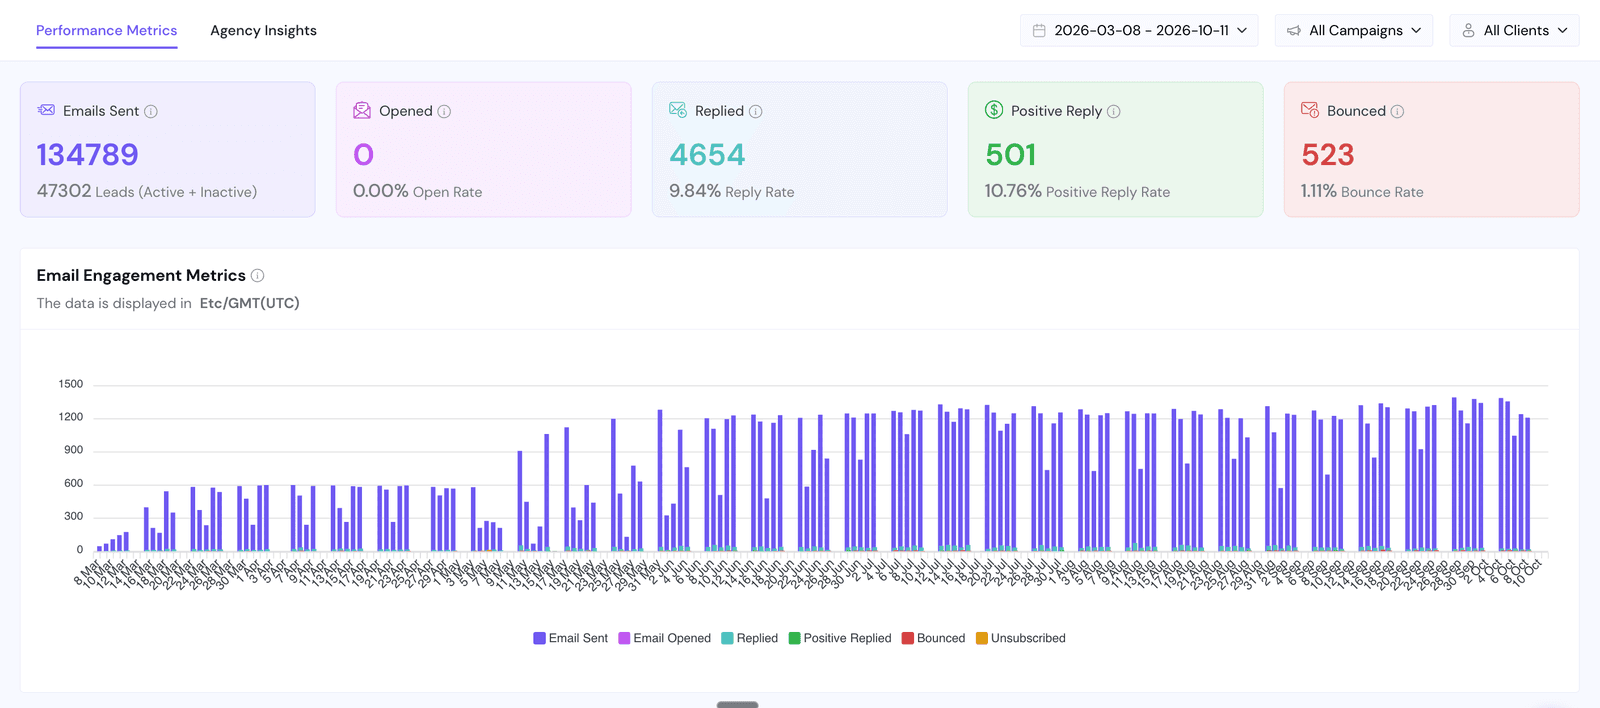Click the Unsubscribed orange legend swatch
The image size is (1600, 708).
[982, 638]
